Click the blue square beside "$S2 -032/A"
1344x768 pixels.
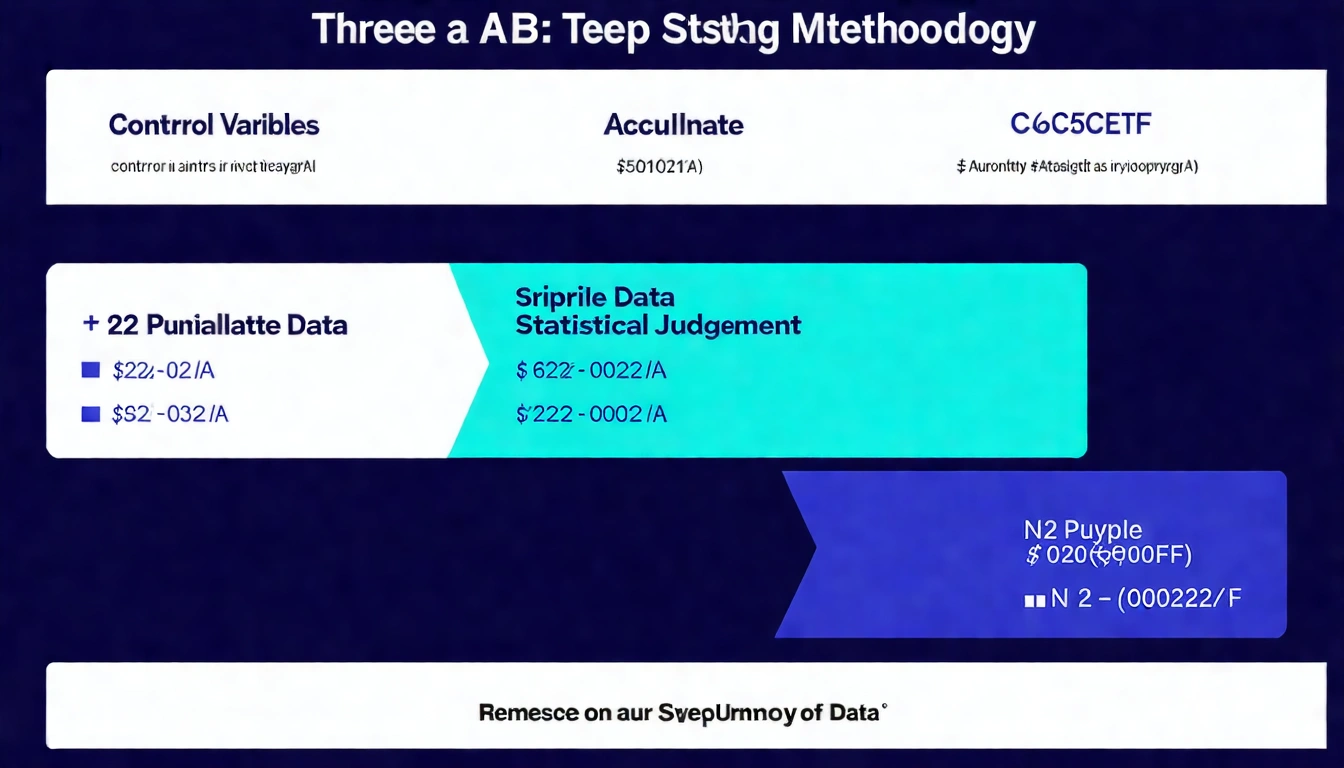click(91, 414)
